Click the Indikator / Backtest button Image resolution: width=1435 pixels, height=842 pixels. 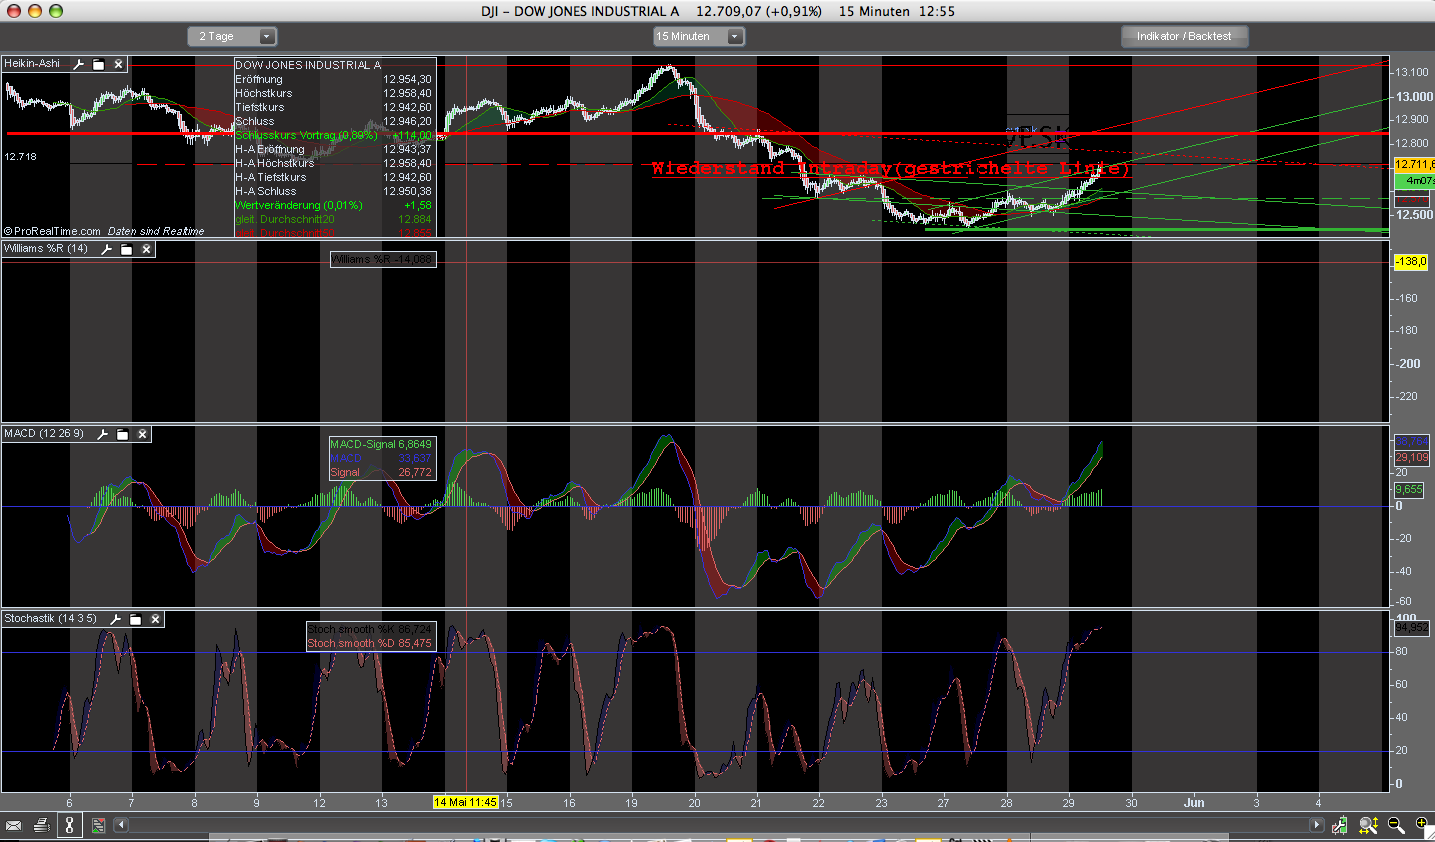pyautogui.click(x=1184, y=36)
